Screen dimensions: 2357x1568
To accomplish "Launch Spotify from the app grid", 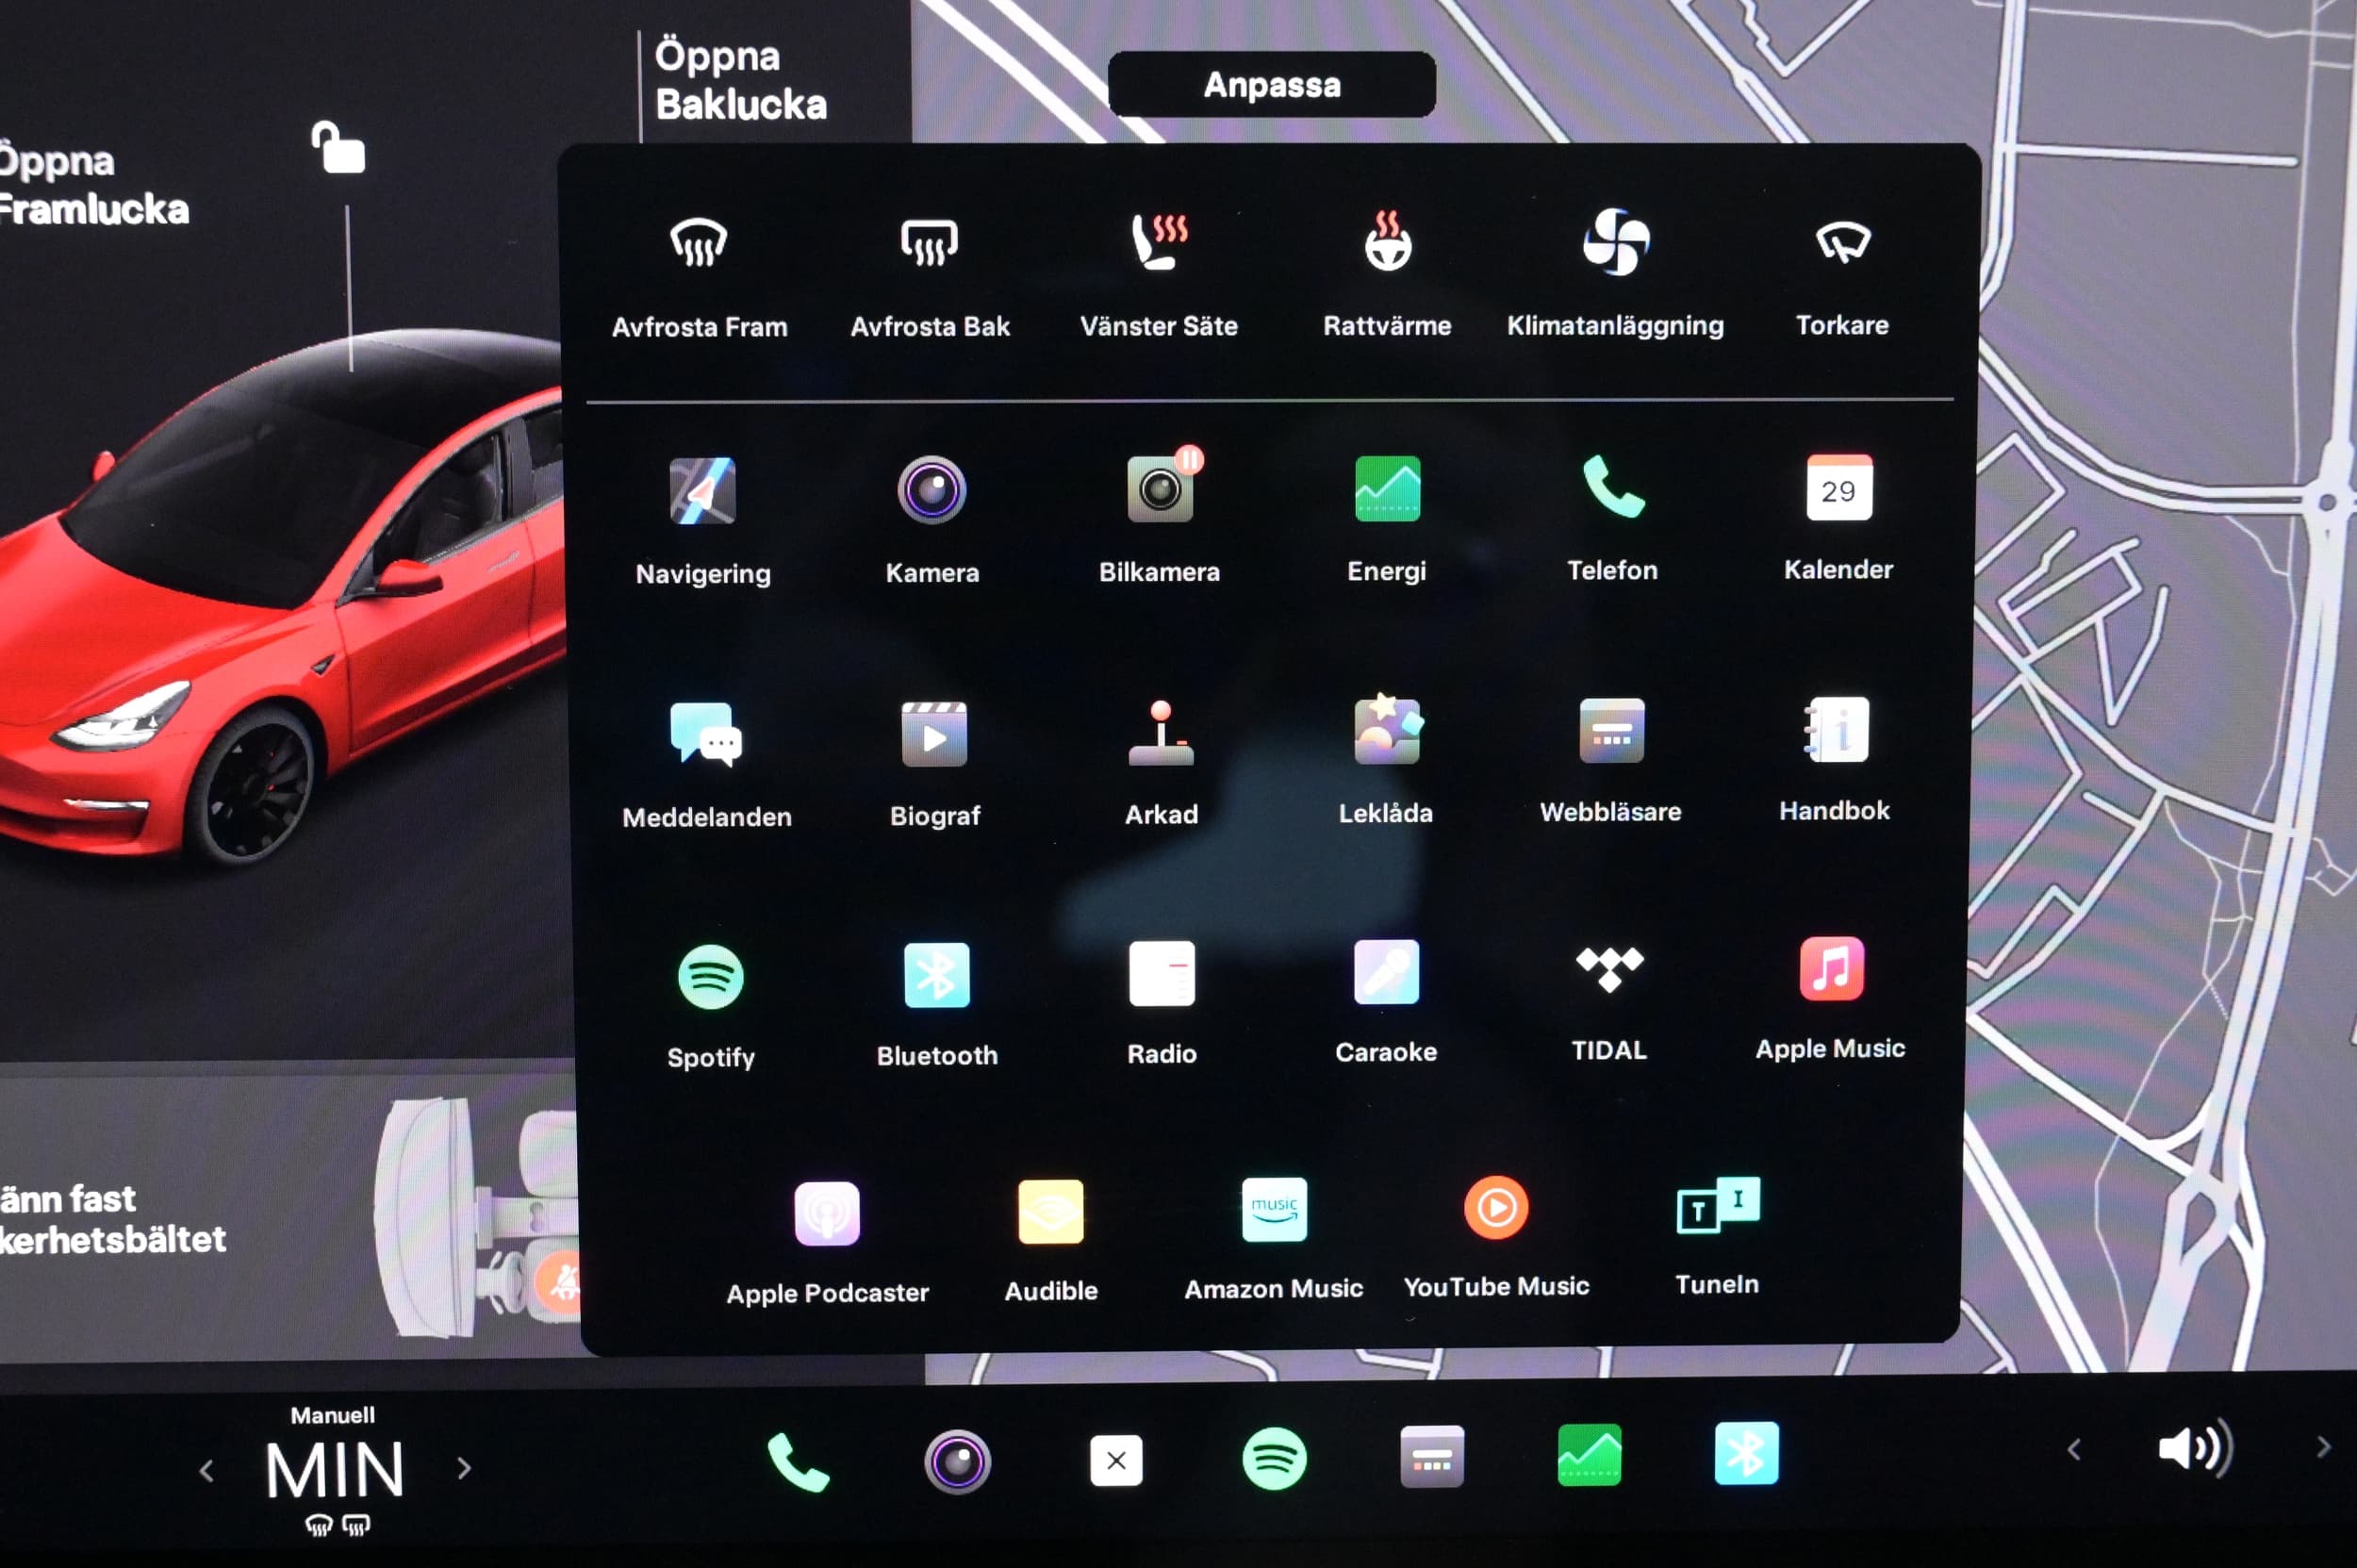I will click(x=710, y=1008).
